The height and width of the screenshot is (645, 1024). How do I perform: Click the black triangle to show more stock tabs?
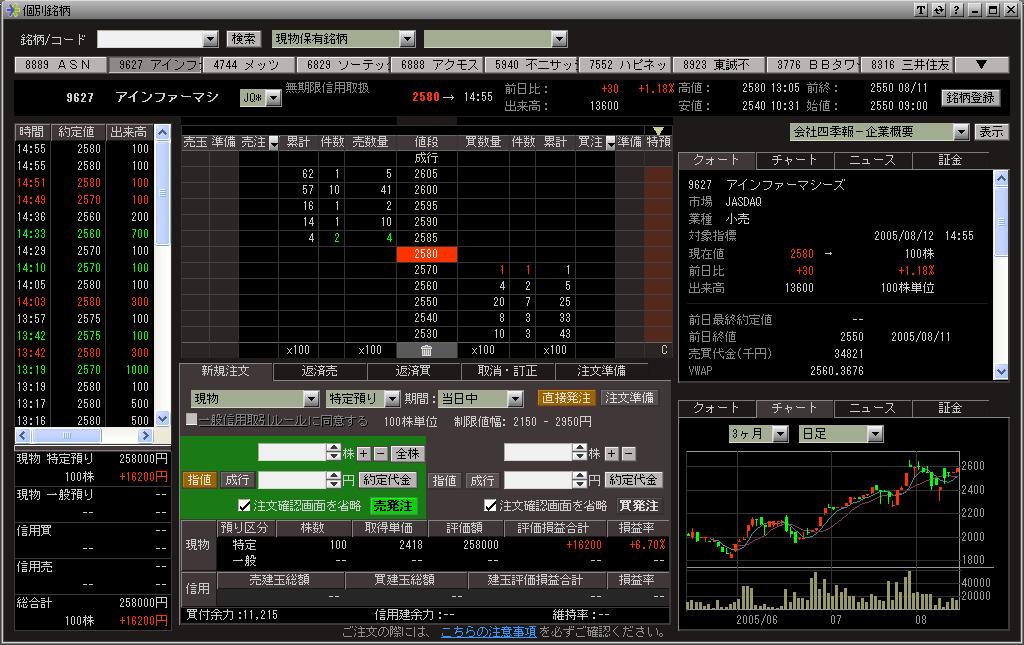point(981,65)
